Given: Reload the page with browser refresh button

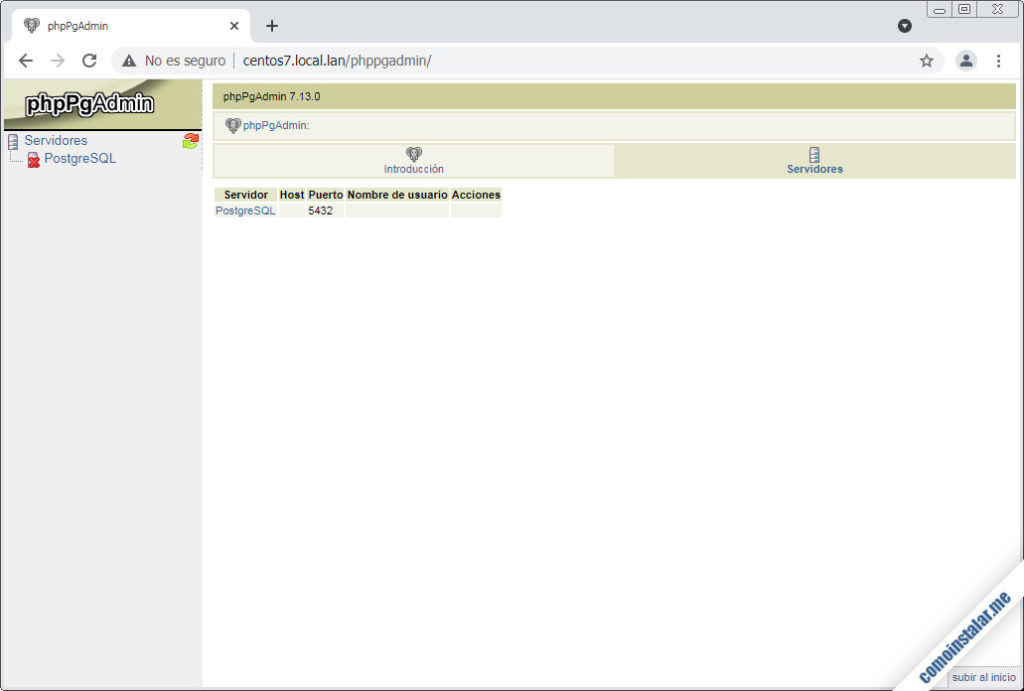Looking at the screenshot, I should point(89,61).
